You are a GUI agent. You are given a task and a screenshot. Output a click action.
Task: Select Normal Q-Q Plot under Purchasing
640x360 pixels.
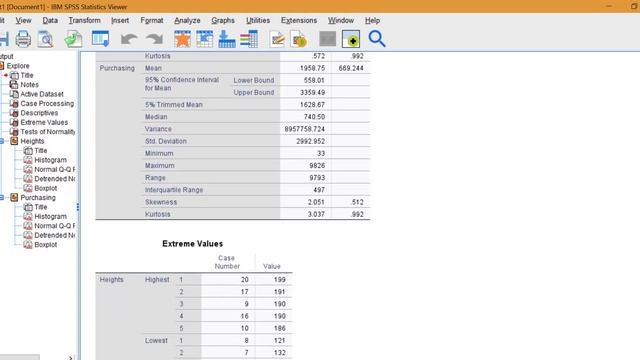pos(54,225)
